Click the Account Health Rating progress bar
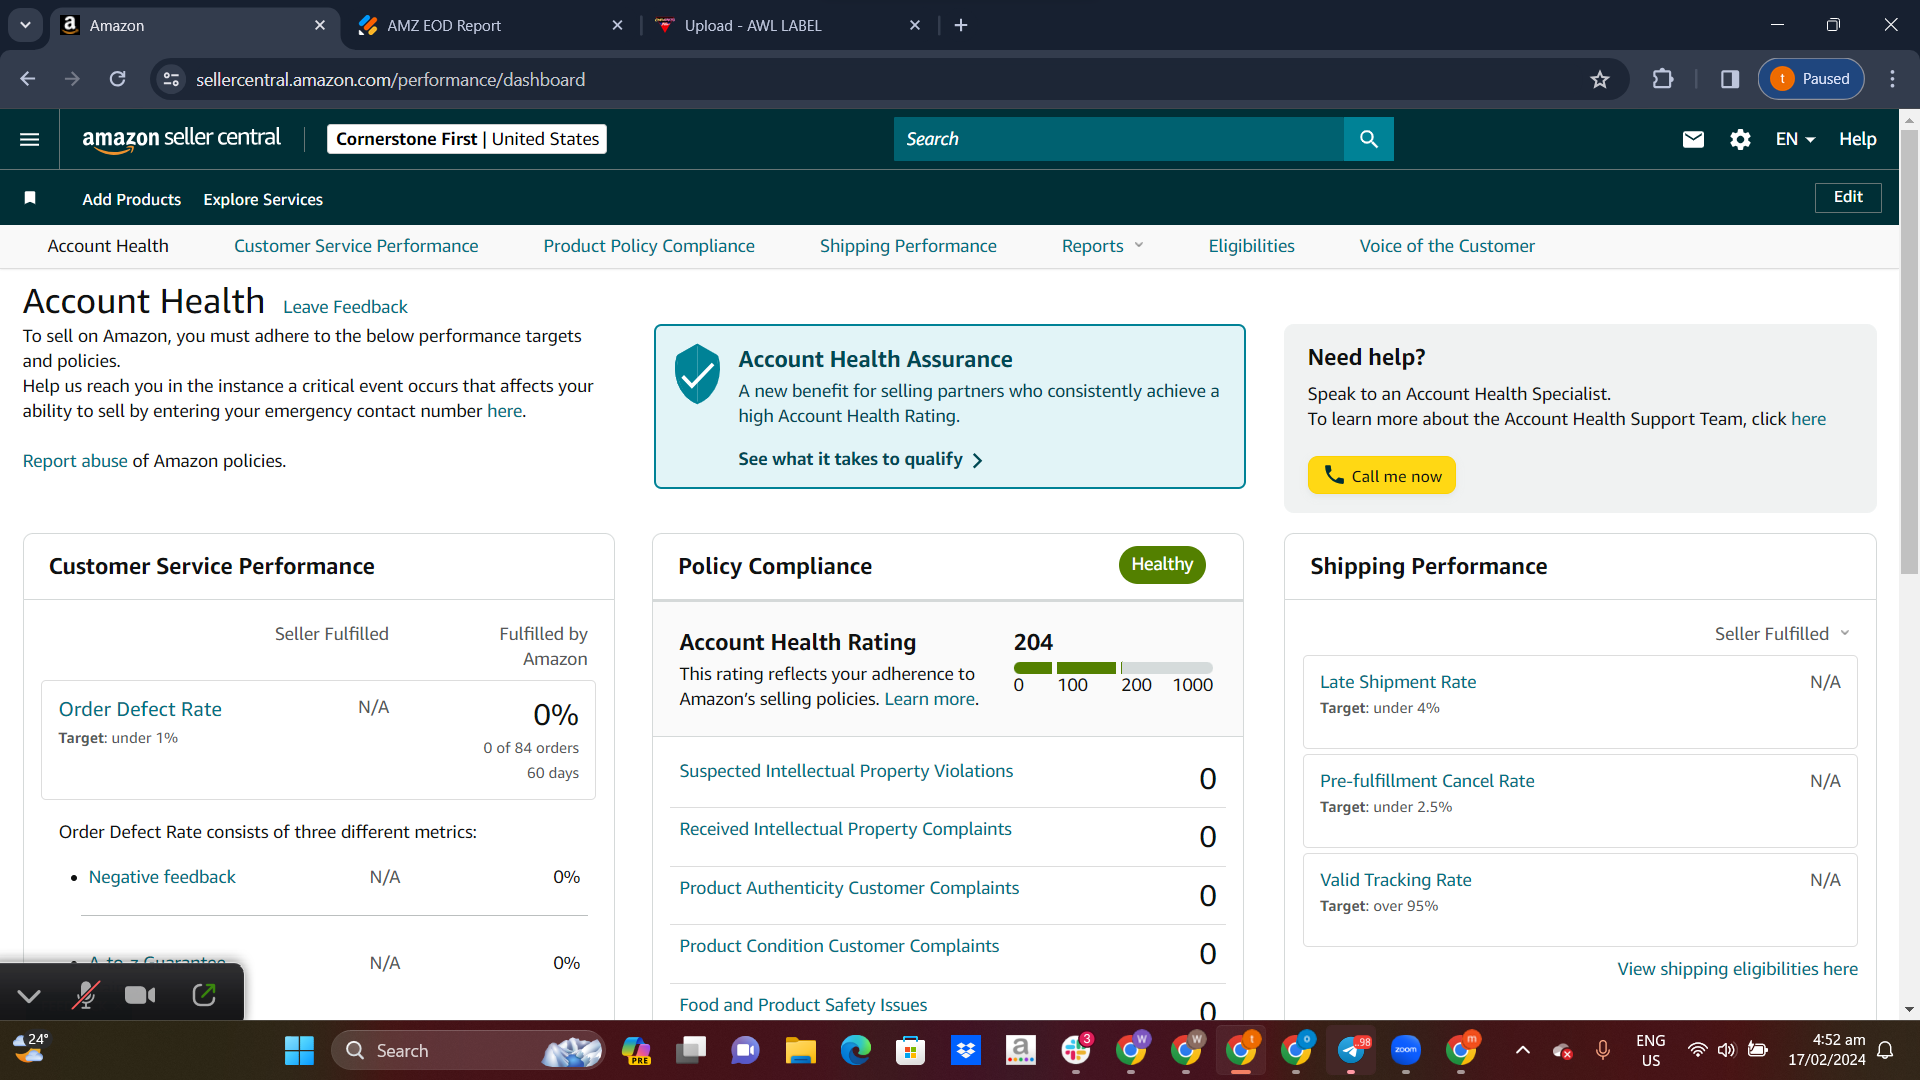Image resolution: width=1920 pixels, height=1080 pixels. coord(1113,667)
